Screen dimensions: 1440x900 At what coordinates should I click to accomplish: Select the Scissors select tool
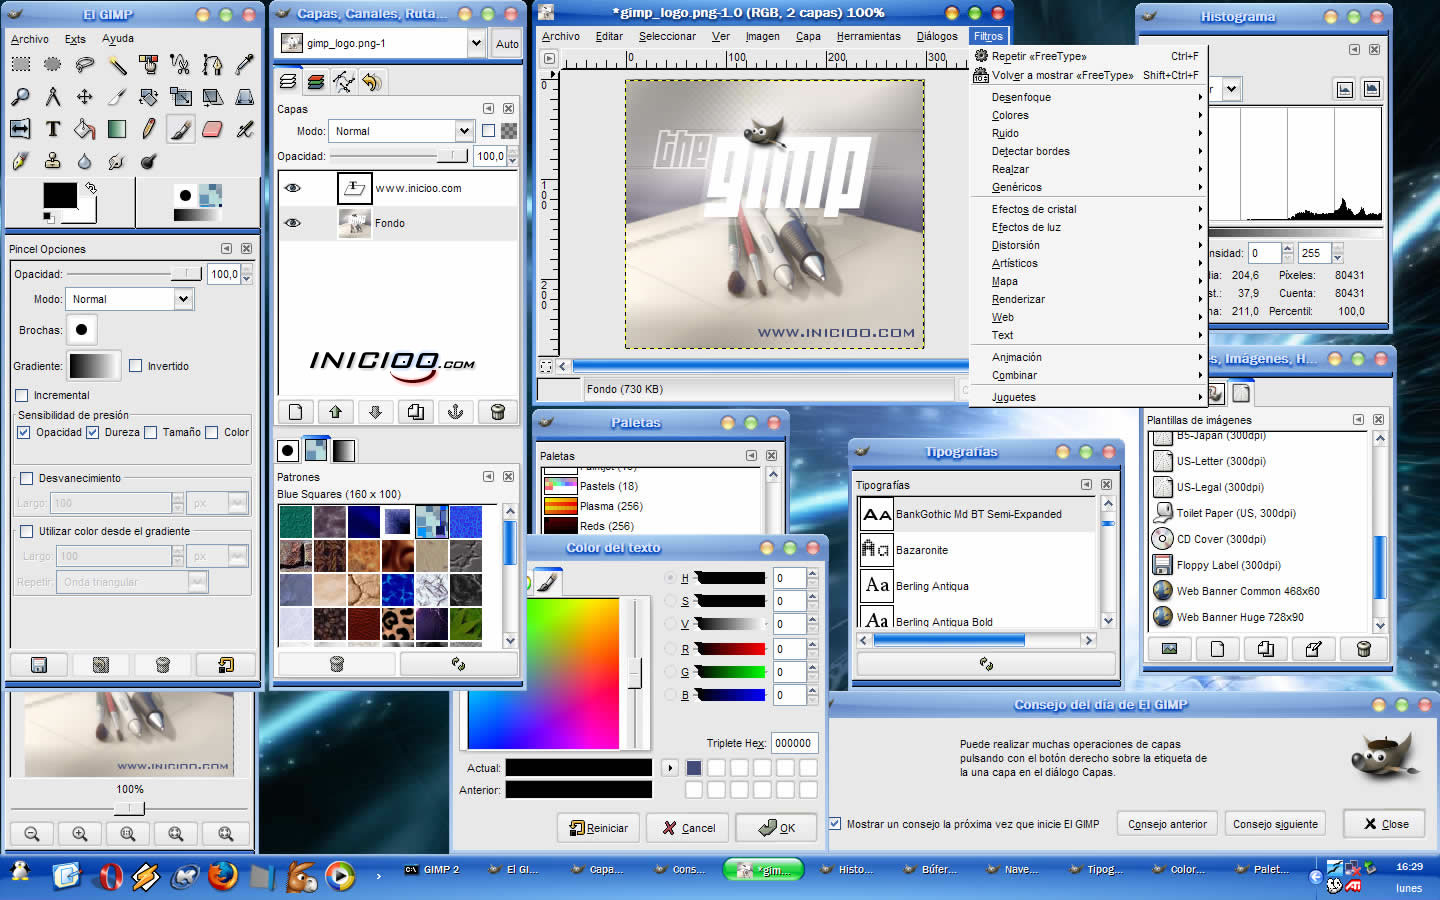pos(181,65)
